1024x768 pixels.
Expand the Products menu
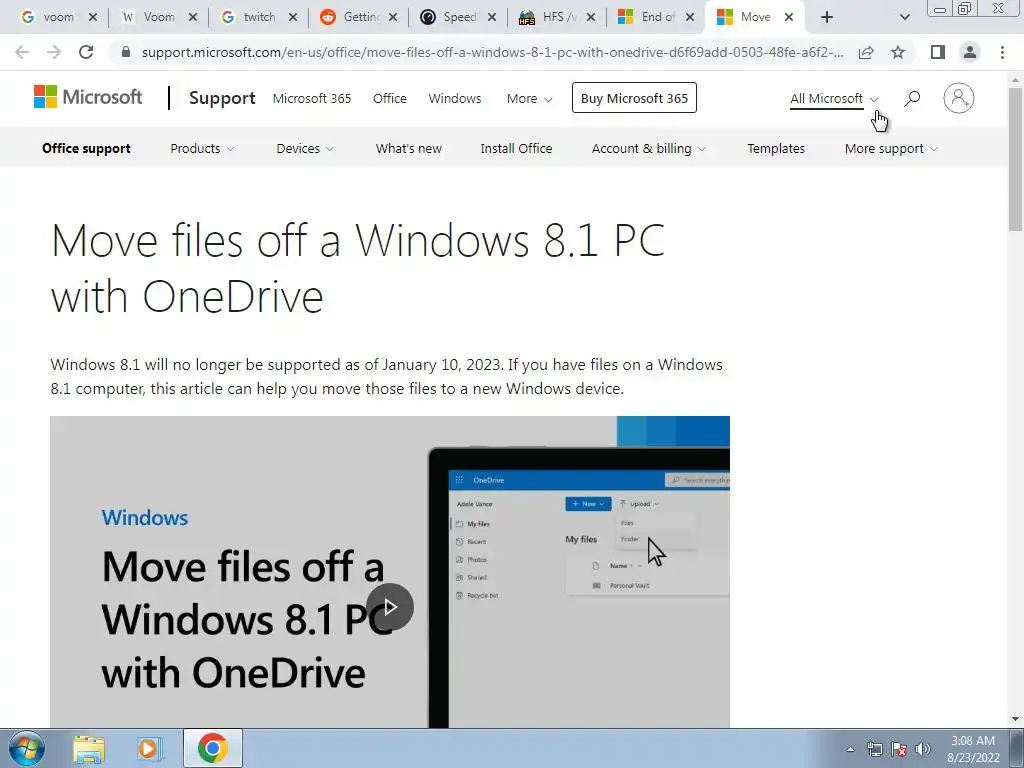click(202, 148)
